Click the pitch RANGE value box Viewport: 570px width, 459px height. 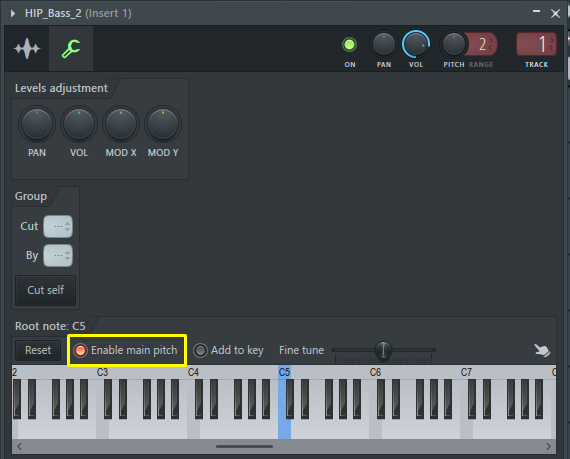pos(482,44)
